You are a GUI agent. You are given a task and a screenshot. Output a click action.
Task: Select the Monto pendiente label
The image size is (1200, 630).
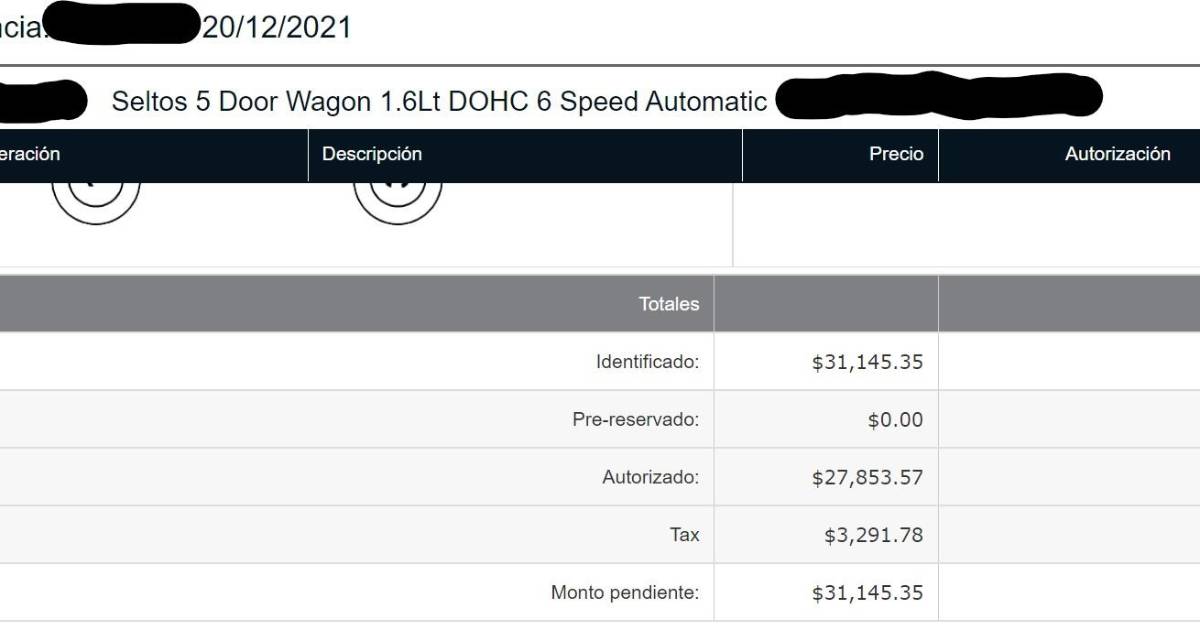tap(625, 593)
